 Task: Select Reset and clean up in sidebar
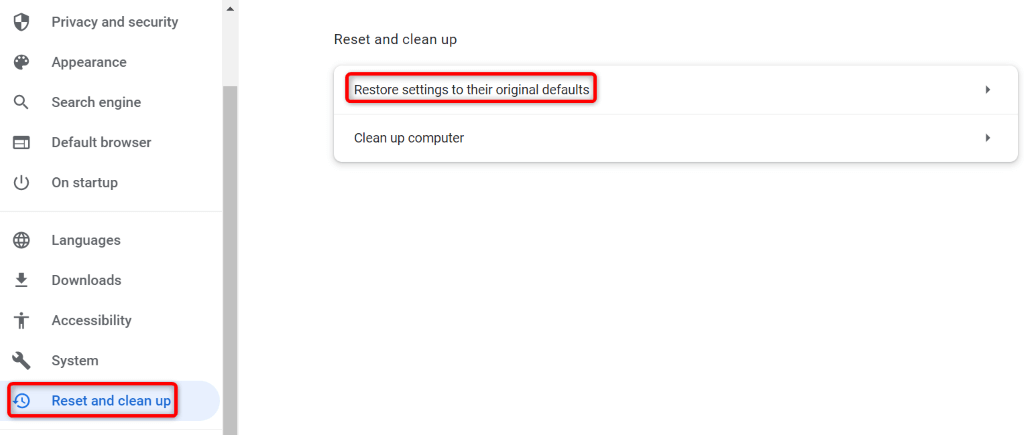click(111, 401)
